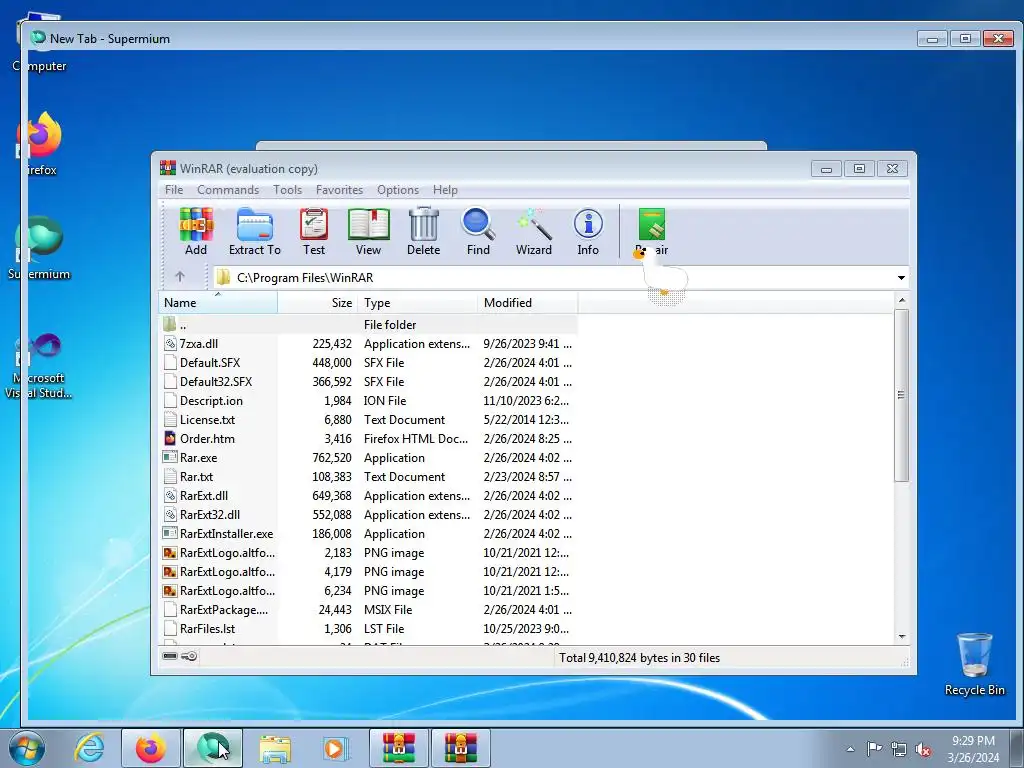Sort files by Type column
The width and height of the screenshot is (1024, 768).
pos(417,302)
